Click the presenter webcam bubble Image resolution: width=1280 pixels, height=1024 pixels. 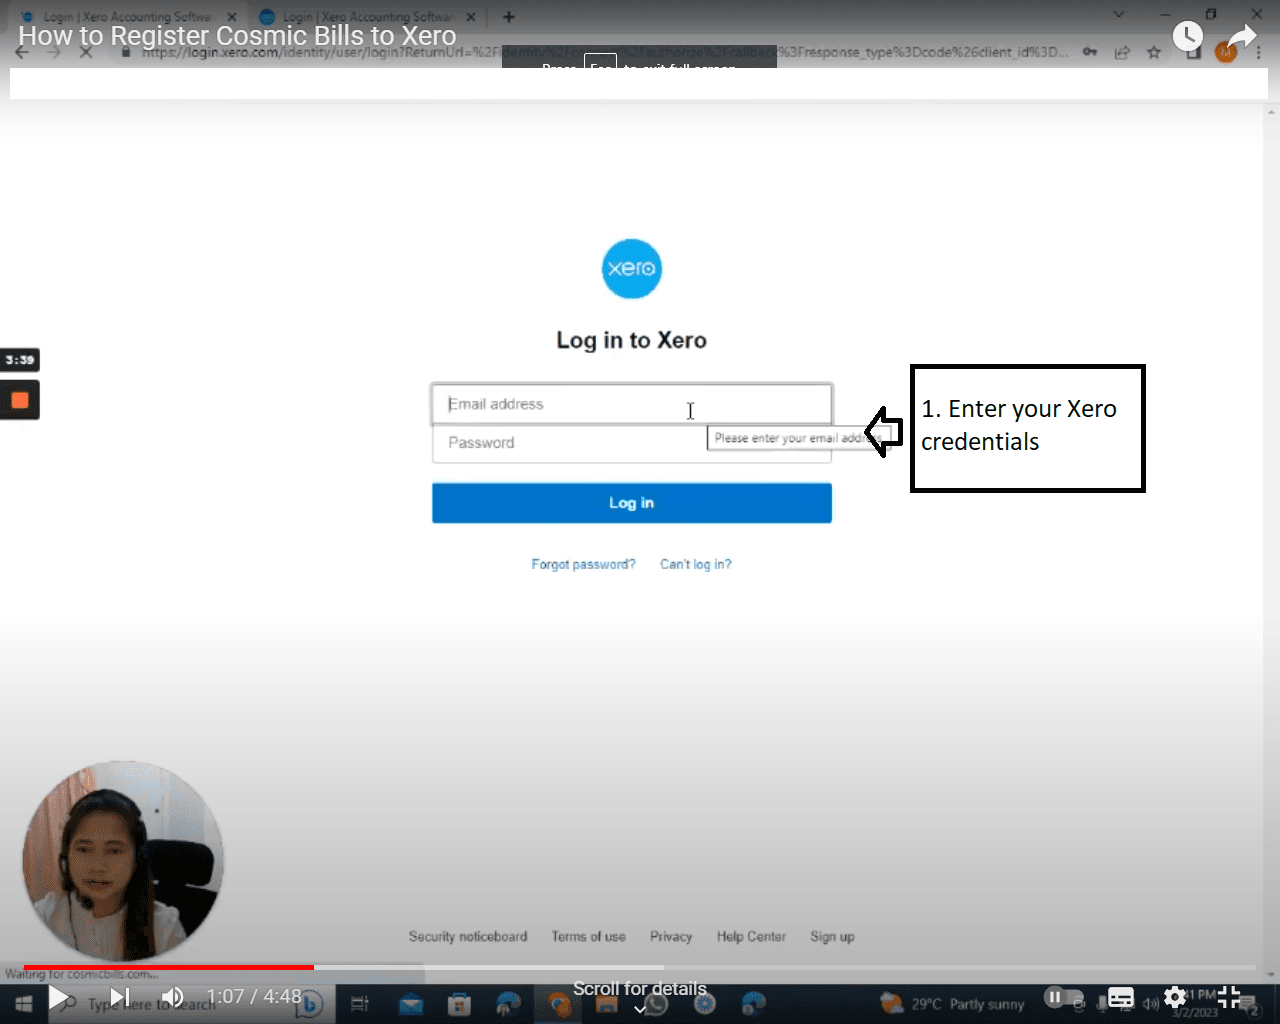point(122,861)
